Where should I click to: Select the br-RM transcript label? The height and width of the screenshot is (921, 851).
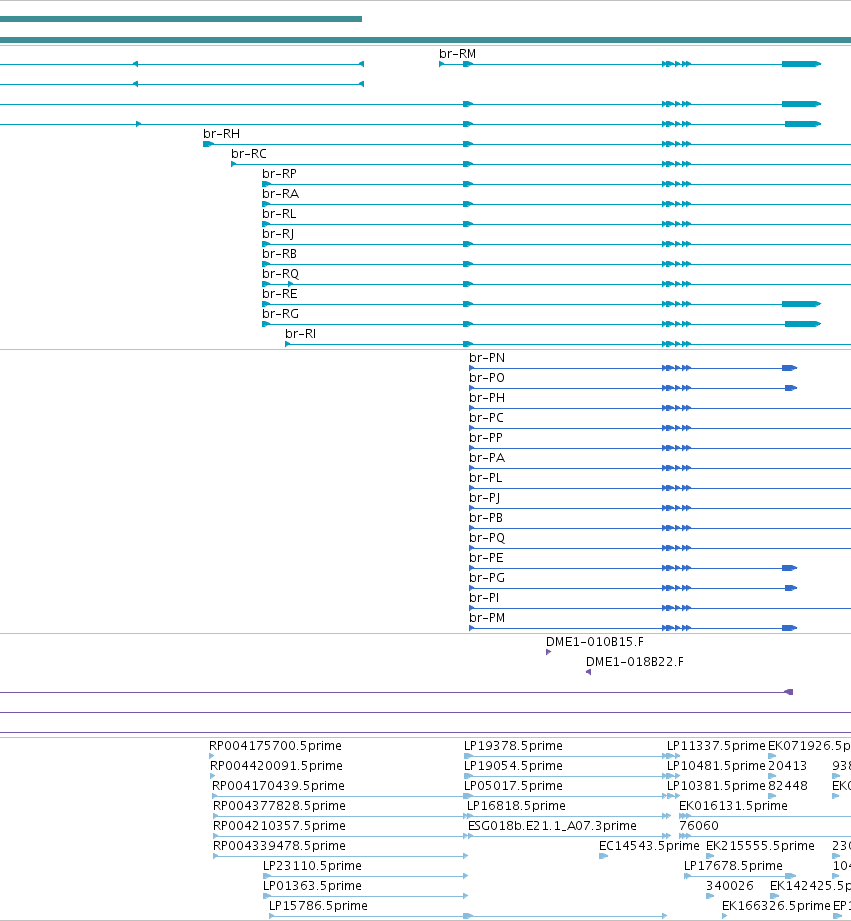point(458,54)
